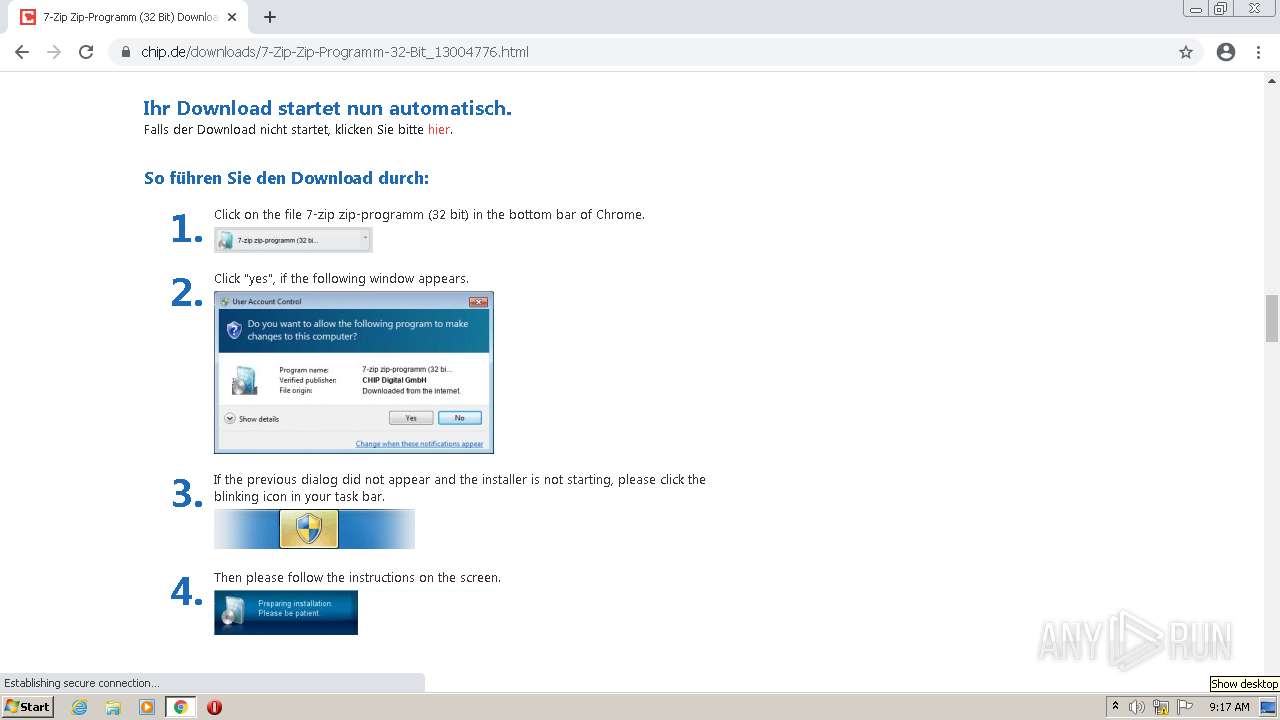Screen dimensions: 1280x720
Task: Click the page vertical scrollbar thumb
Action: [1272, 319]
